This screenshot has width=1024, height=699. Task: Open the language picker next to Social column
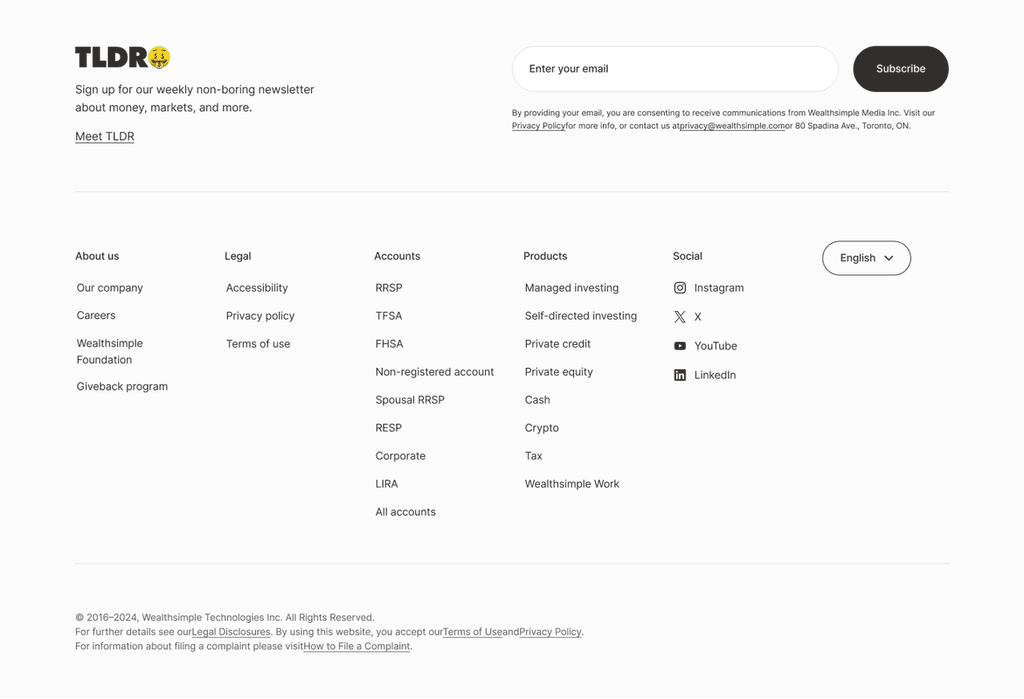tap(866, 257)
